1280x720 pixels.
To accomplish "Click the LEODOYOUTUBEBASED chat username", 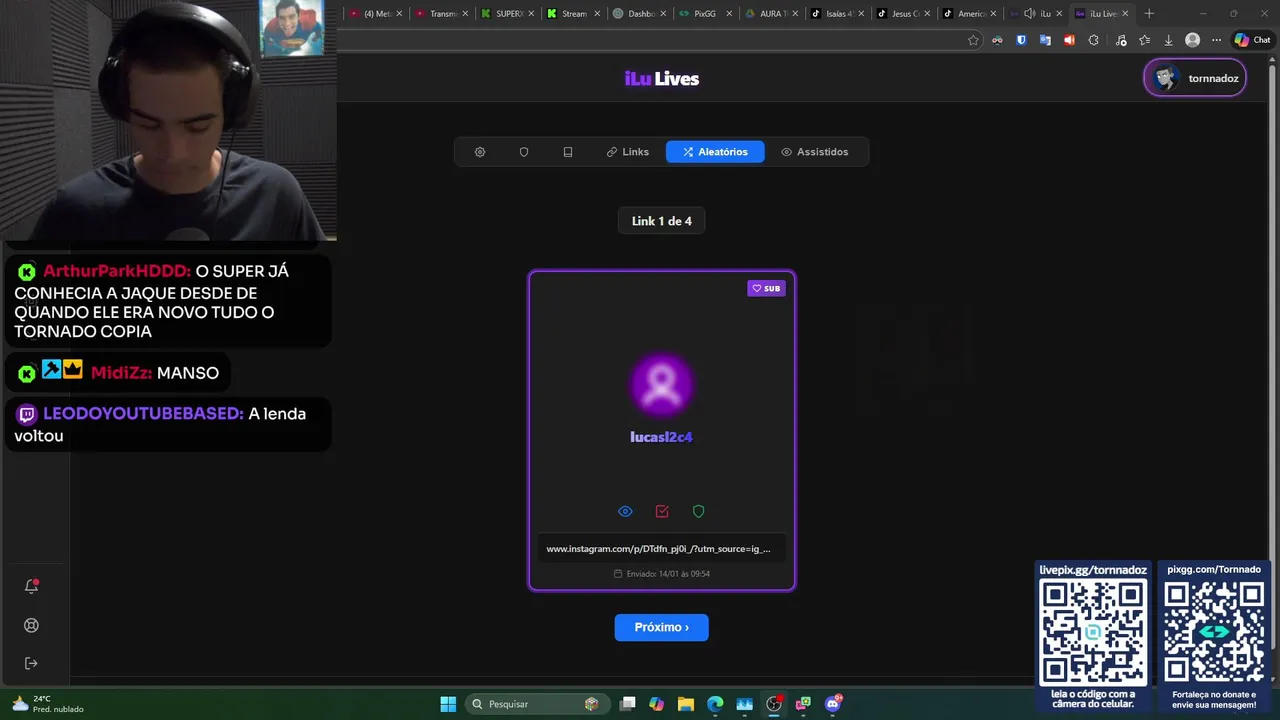I will tap(143, 414).
